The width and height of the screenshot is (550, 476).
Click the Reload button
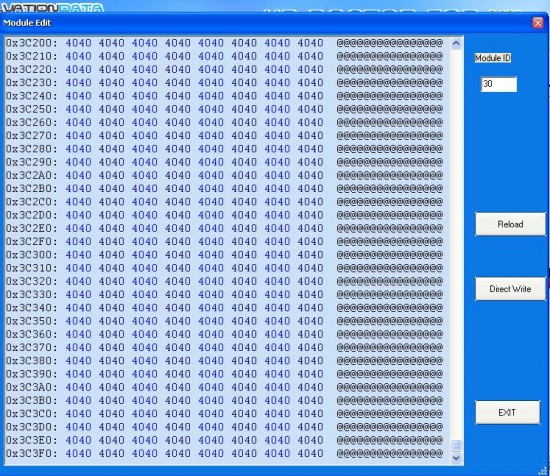510,224
